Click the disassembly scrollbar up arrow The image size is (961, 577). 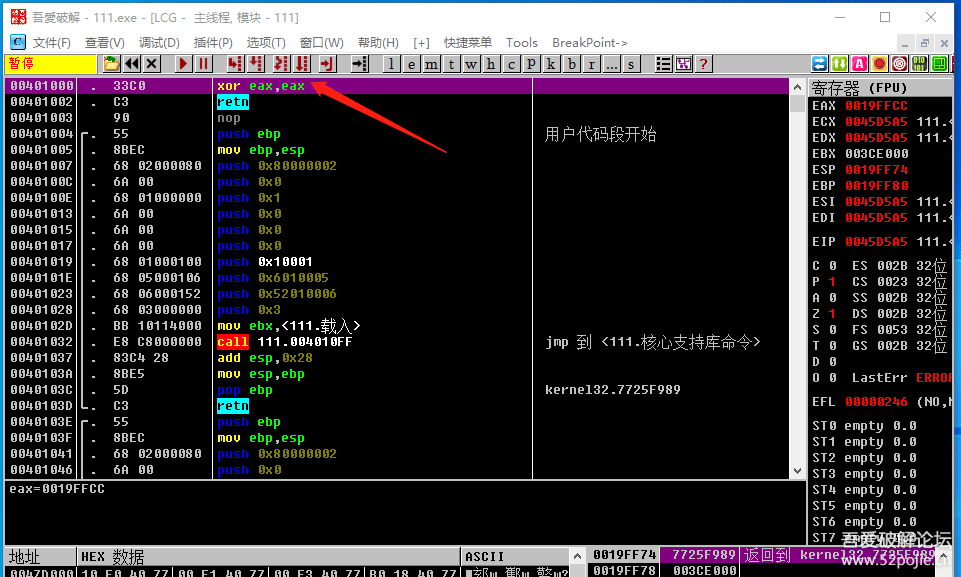click(797, 86)
